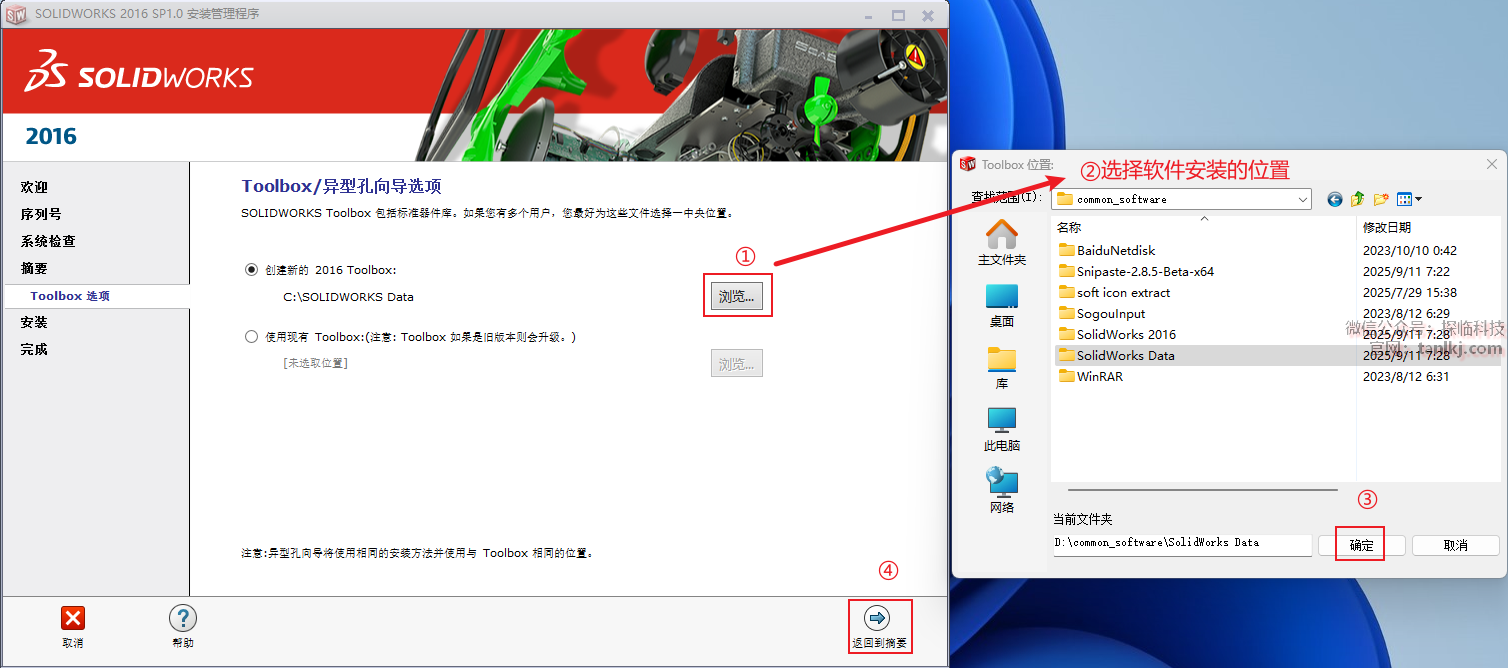Click the Snipaste-2.8.5-Beta-x64 folder icon

(x=1066, y=271)
